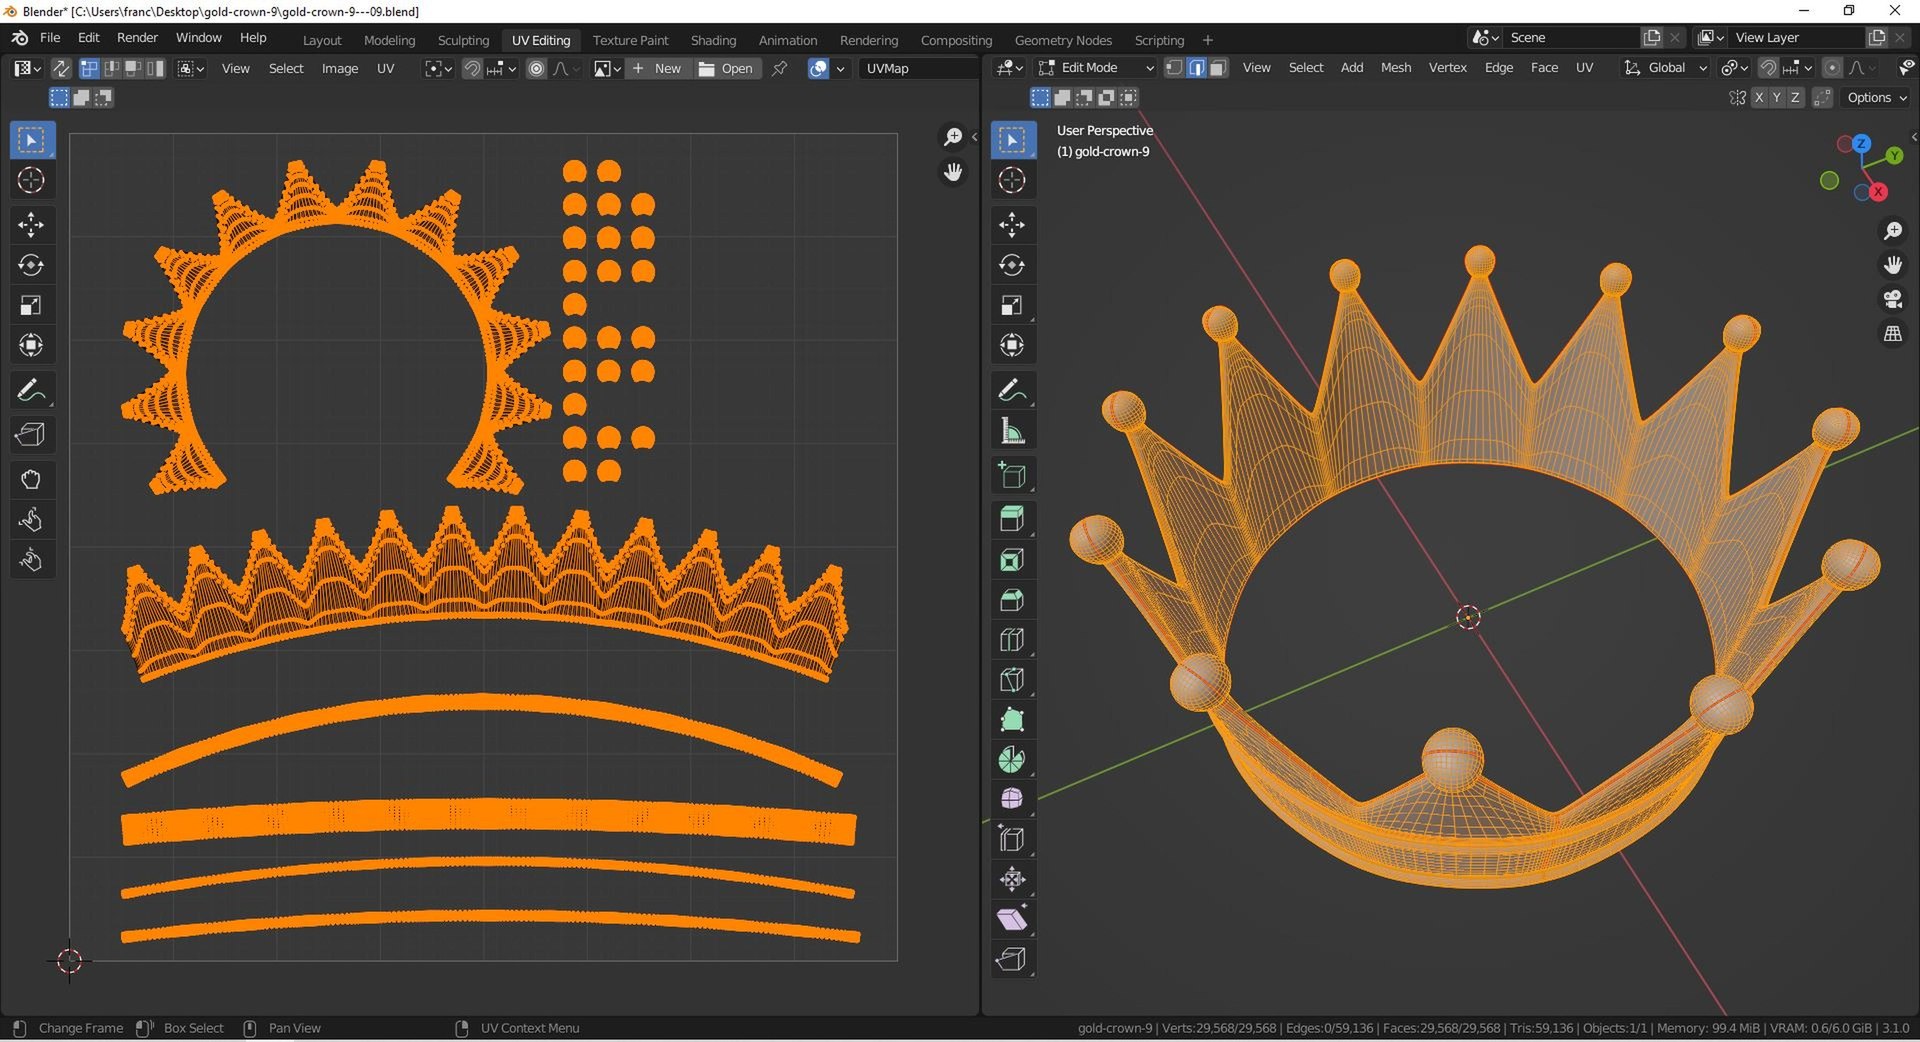1920x1042 pixels.
Task: Choose the Inset Faces tool
Action: tap(1012, 560)
